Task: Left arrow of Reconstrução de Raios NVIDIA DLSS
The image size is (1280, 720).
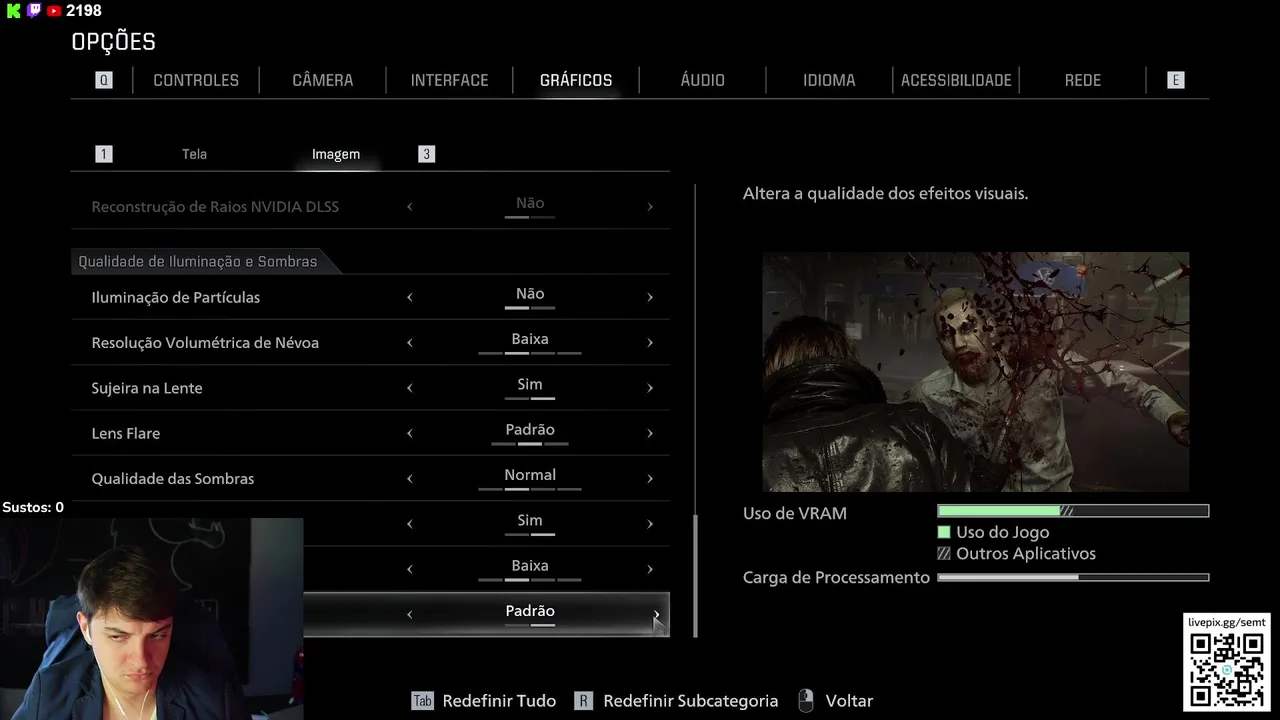Action: (x=410, y=207)
